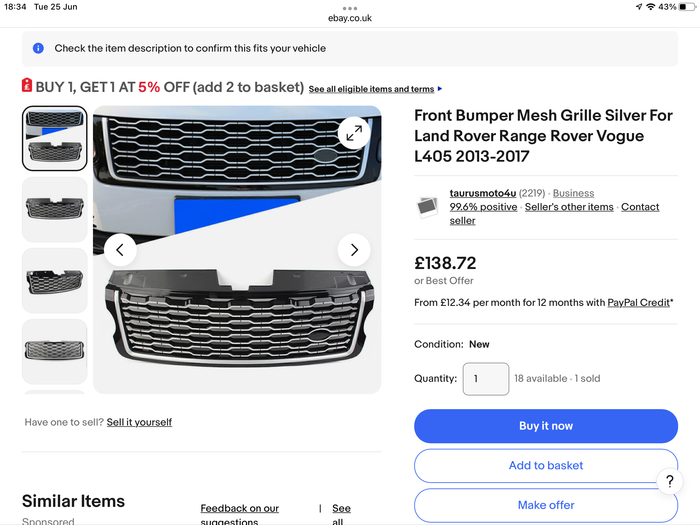
Task: Expand the See all eligible items arrow
Action: 440,89
